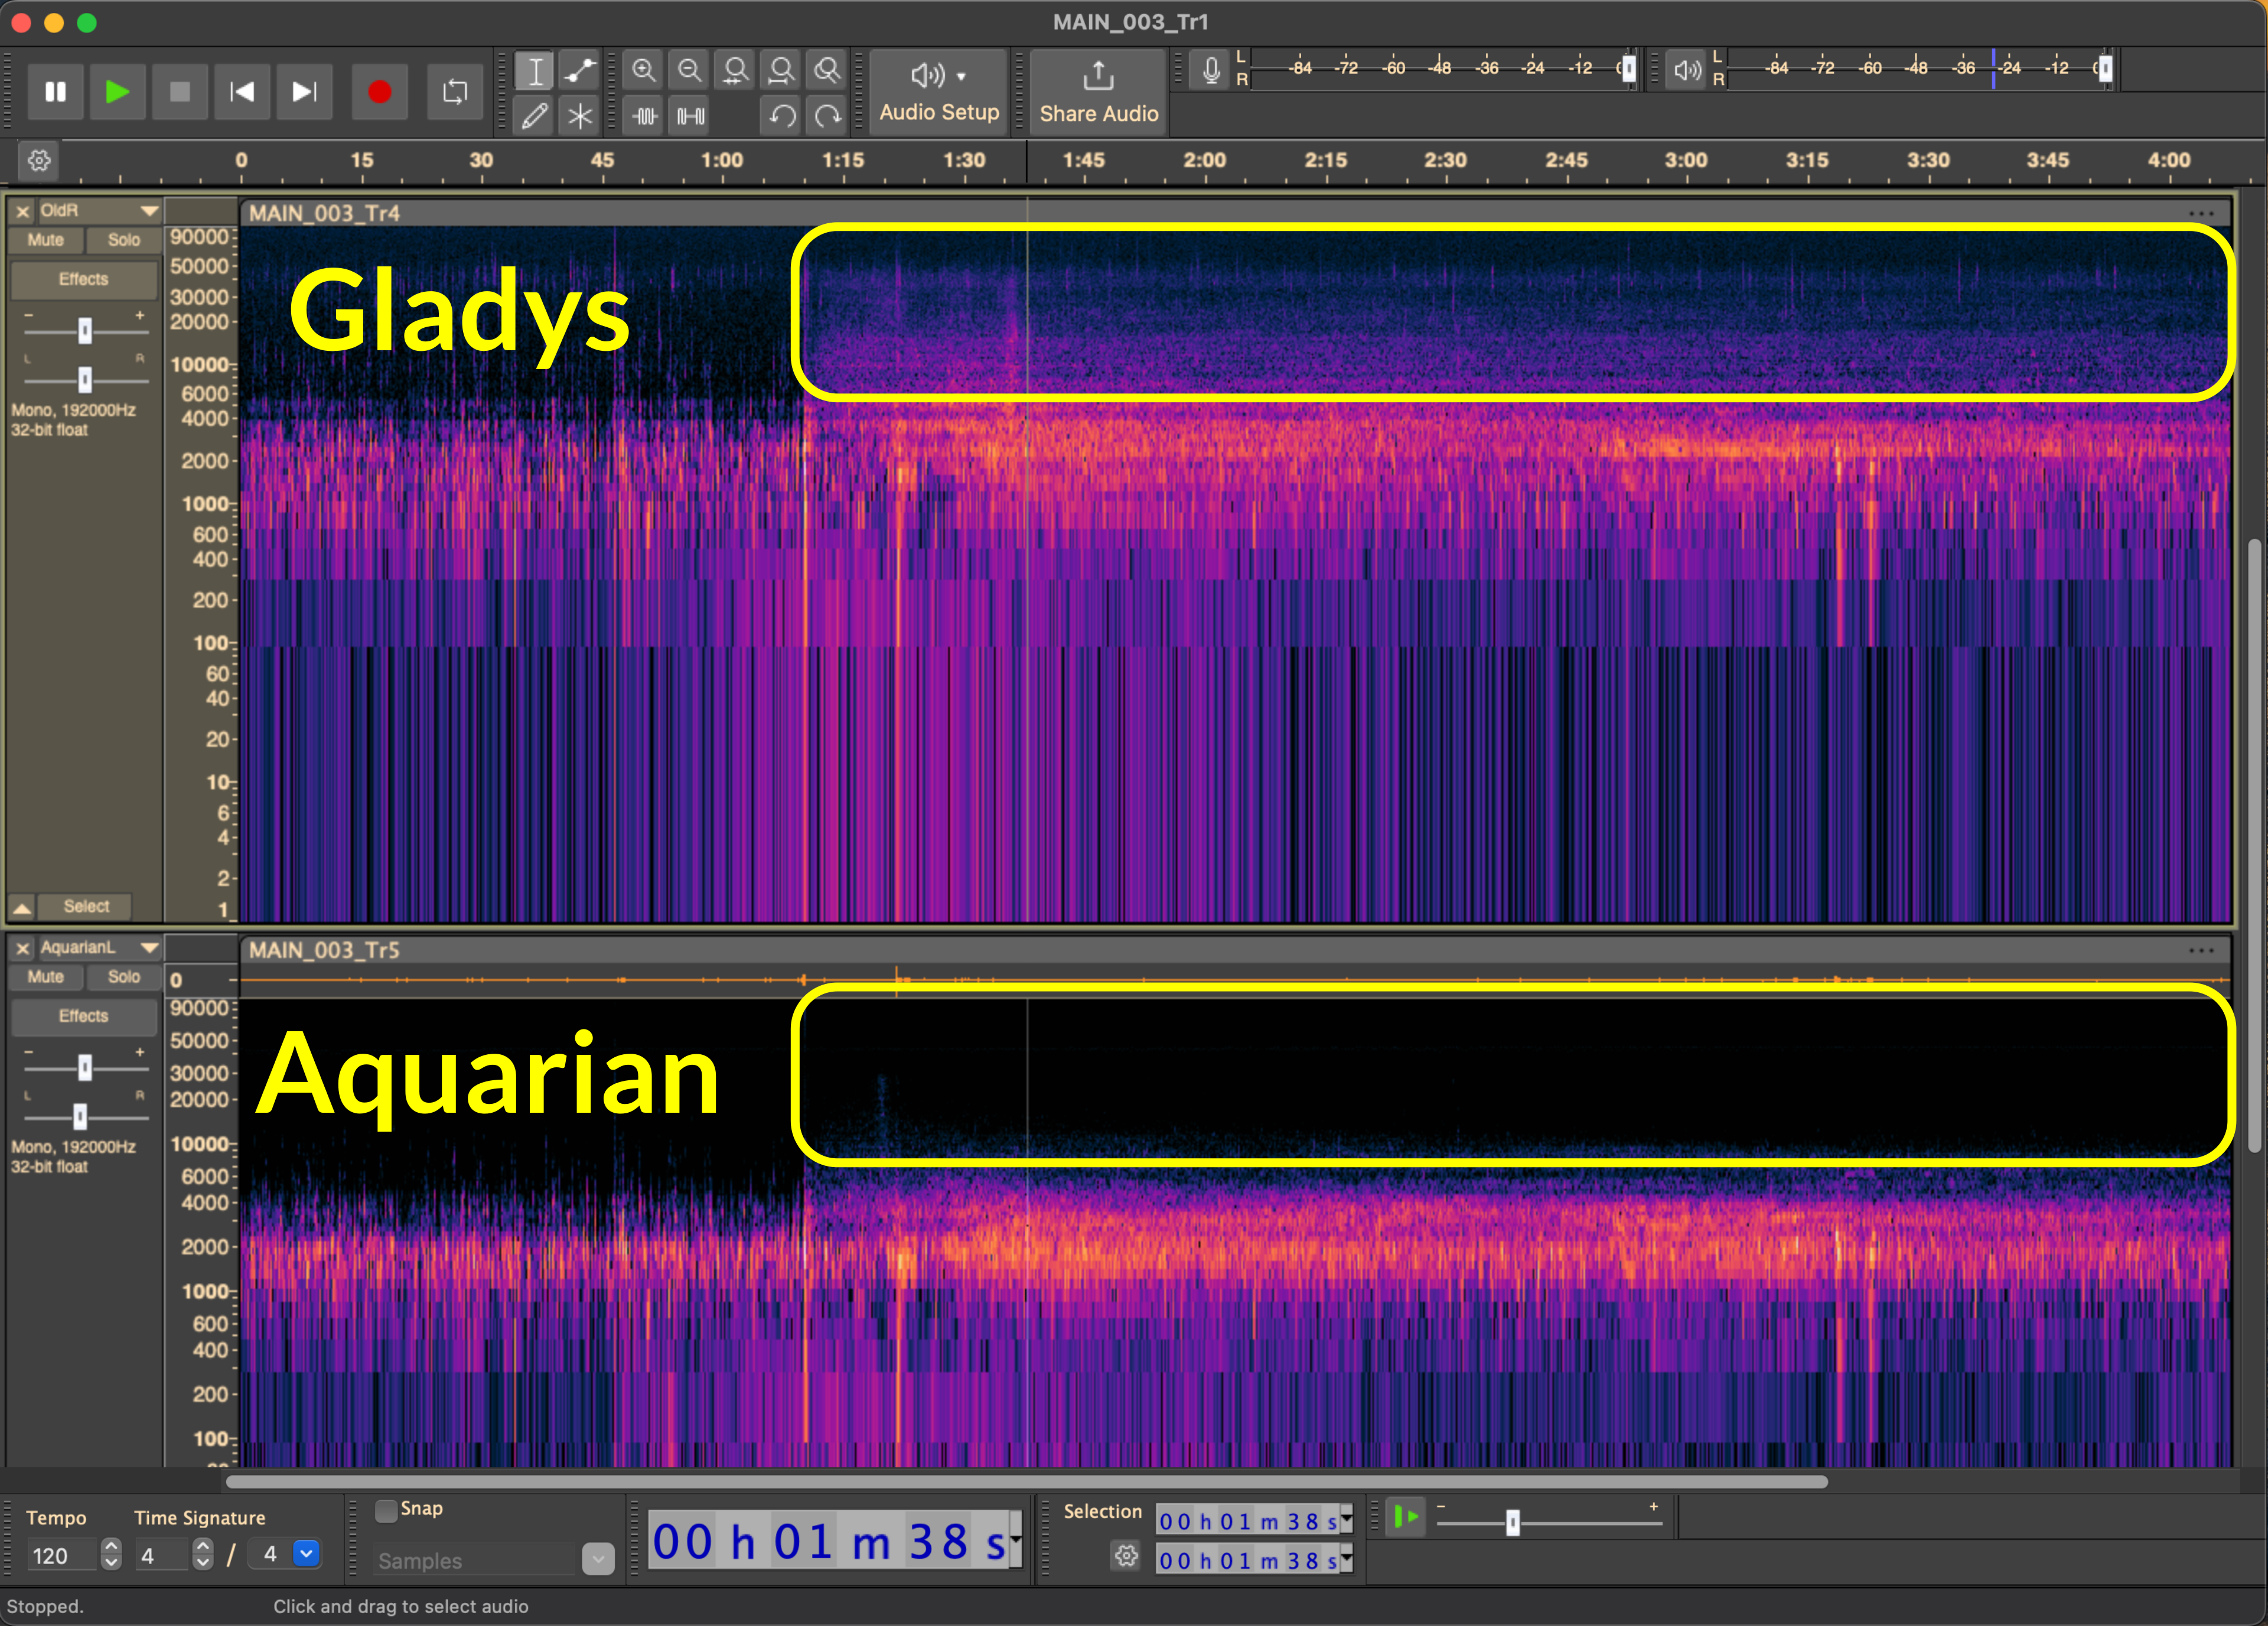Adjust the playback speed slider
The image size is (2268, 1626).
[1513, 1523]
